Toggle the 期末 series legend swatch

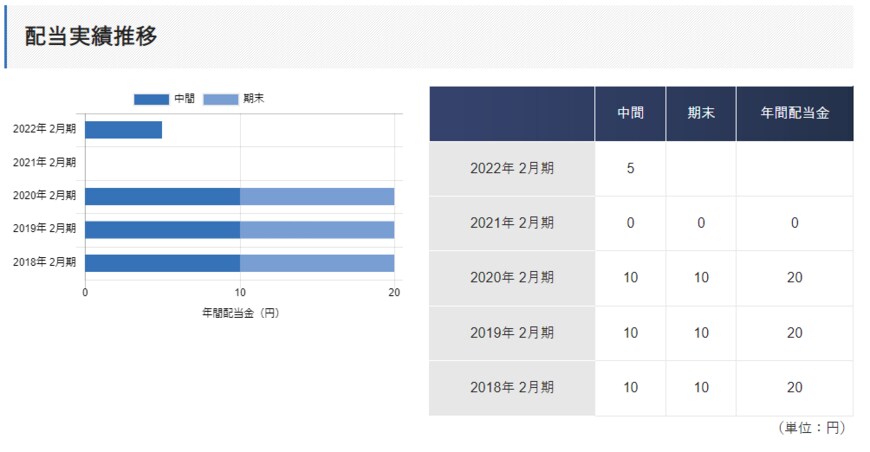coord(220,99)
